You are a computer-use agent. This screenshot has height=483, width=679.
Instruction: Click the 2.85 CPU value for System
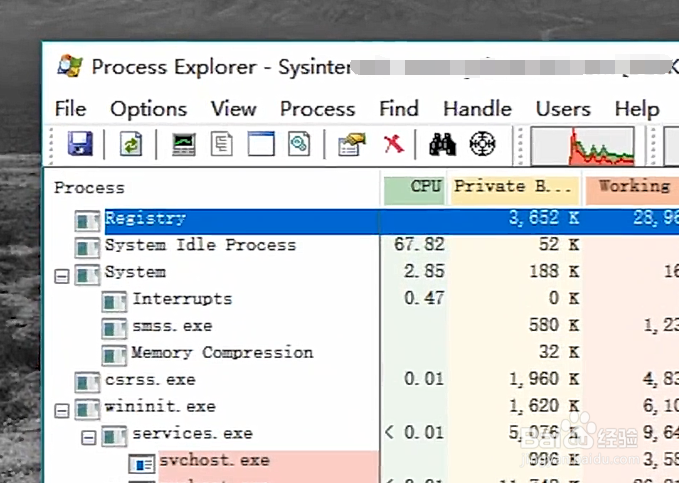point(424,272)
